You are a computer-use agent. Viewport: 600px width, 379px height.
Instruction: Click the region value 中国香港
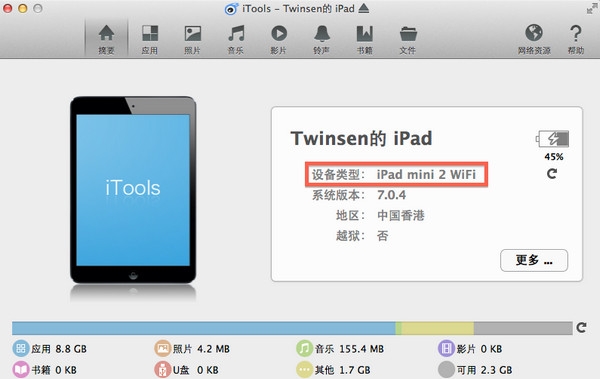(x=401, y=216)
